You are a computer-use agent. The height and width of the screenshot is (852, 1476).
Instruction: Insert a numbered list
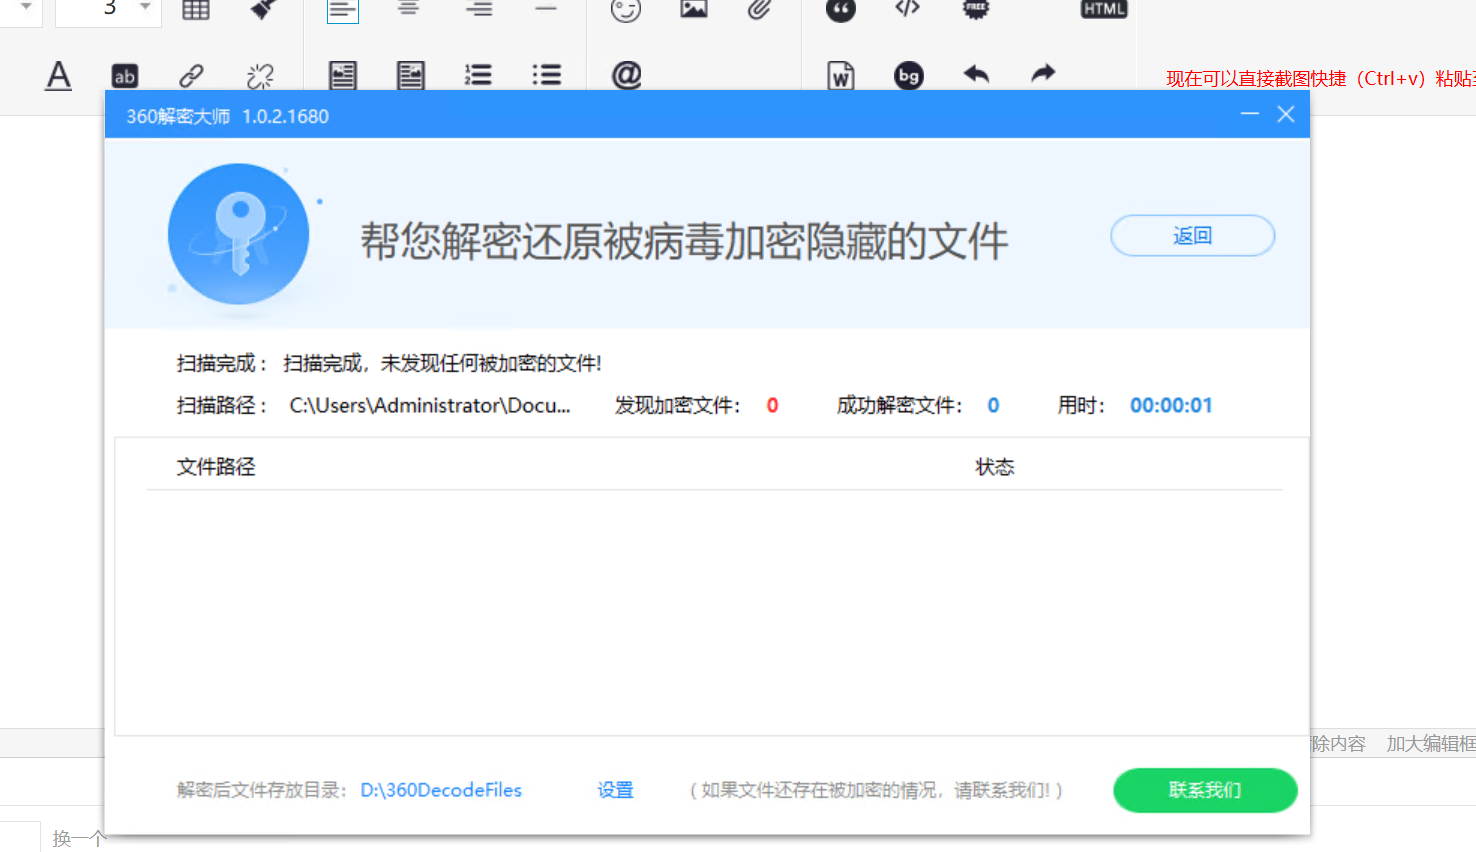point(478,75)
